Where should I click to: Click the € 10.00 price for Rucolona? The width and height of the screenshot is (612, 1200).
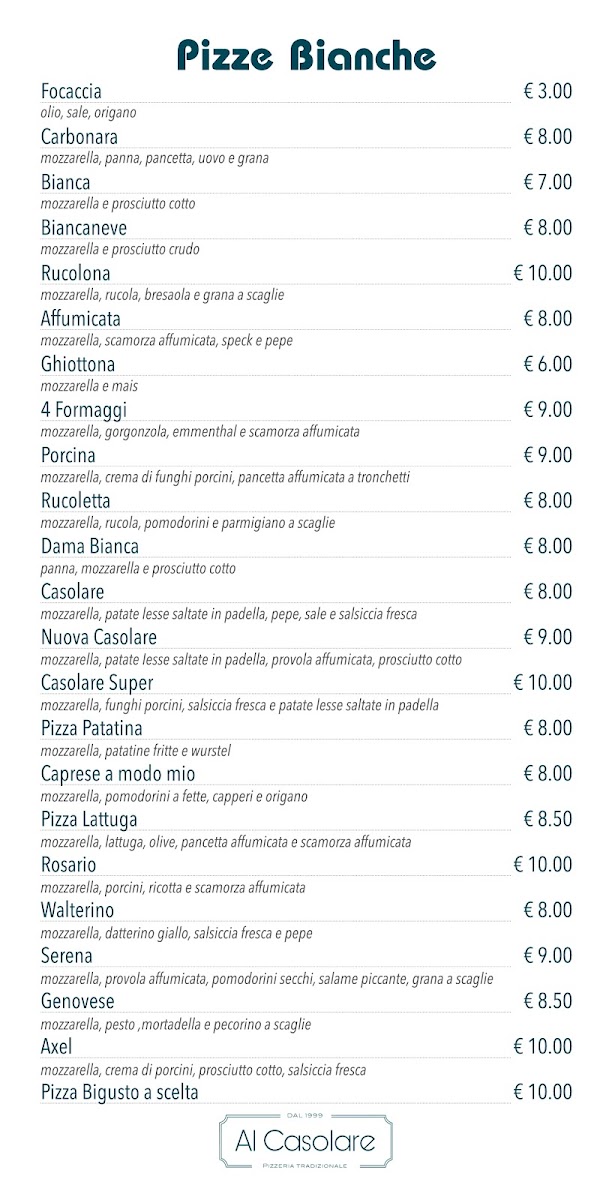(543, 273)
